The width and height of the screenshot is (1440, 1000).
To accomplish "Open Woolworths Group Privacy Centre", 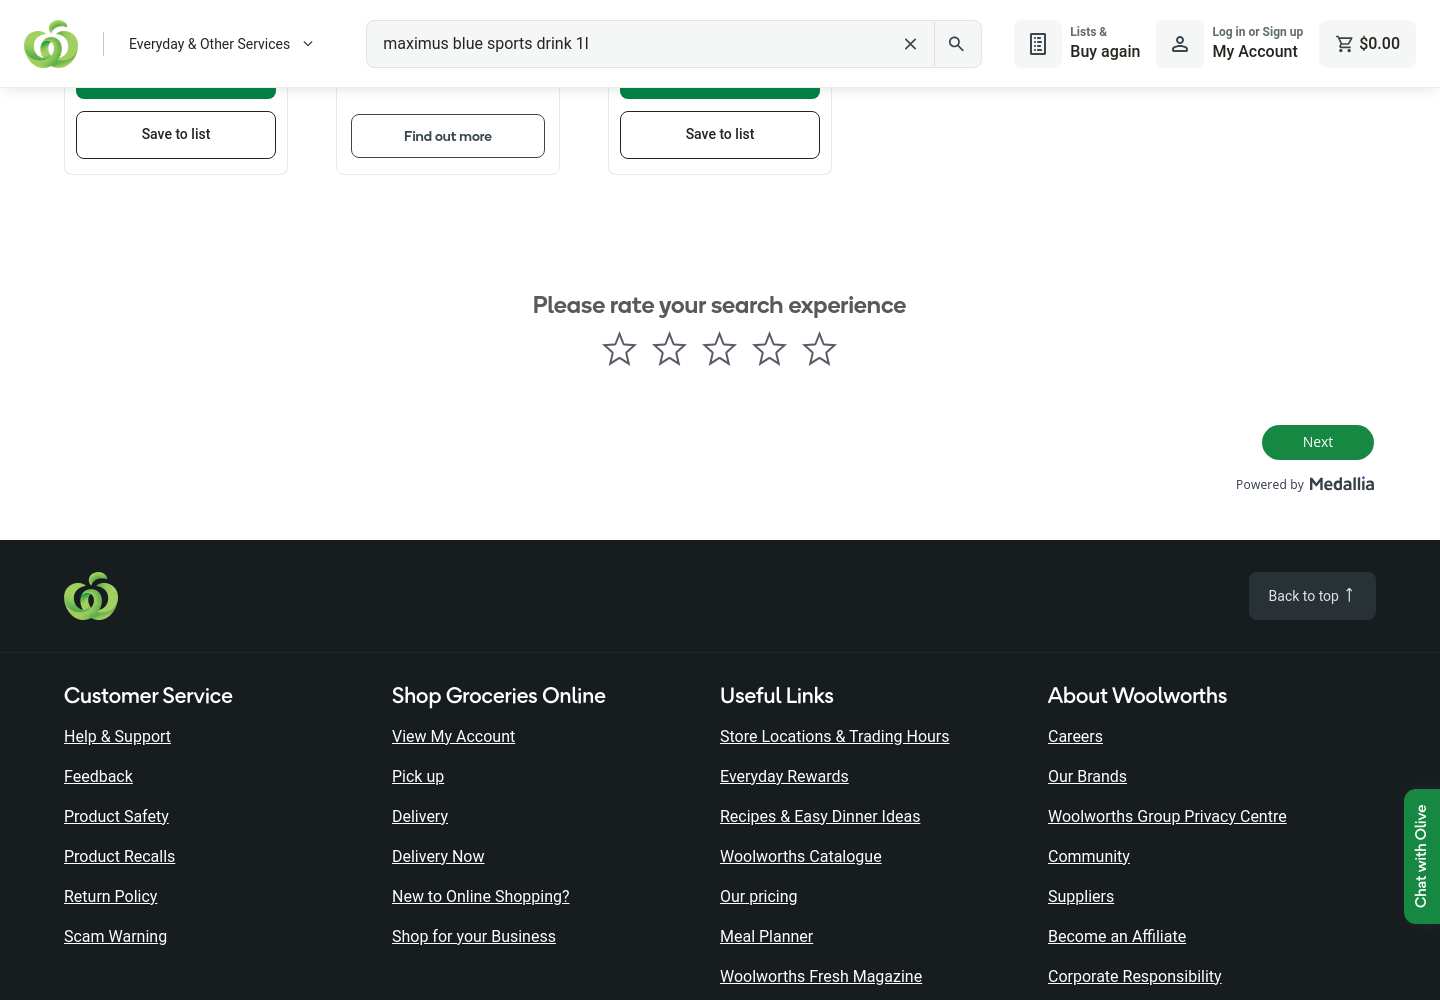I will pyautogui.click(x=1167, y=816).
